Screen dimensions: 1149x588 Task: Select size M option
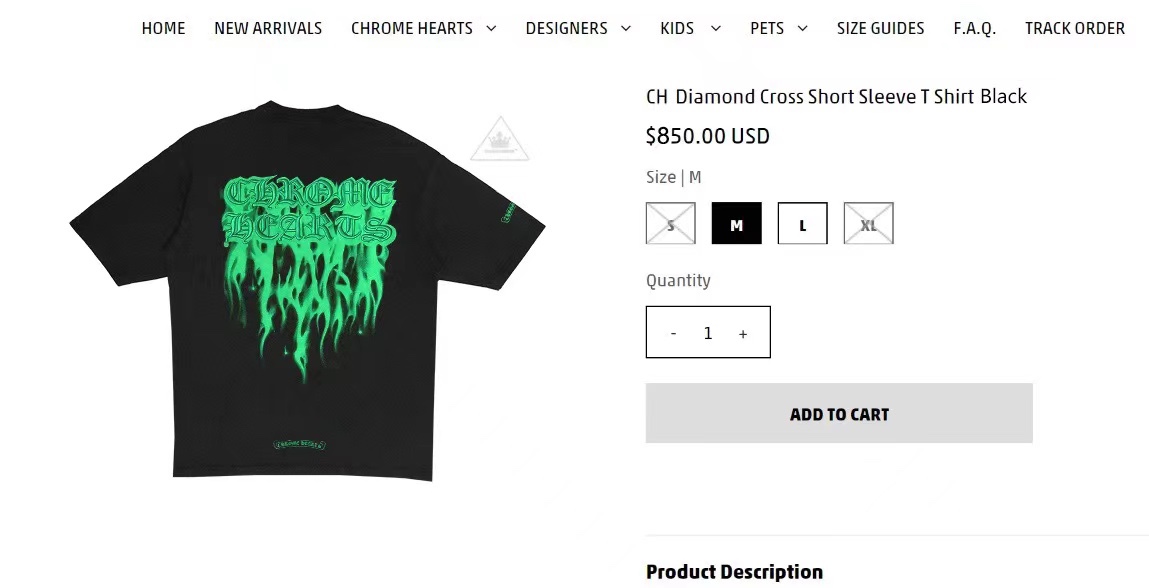pyautogui.click(x=736, y=223)
